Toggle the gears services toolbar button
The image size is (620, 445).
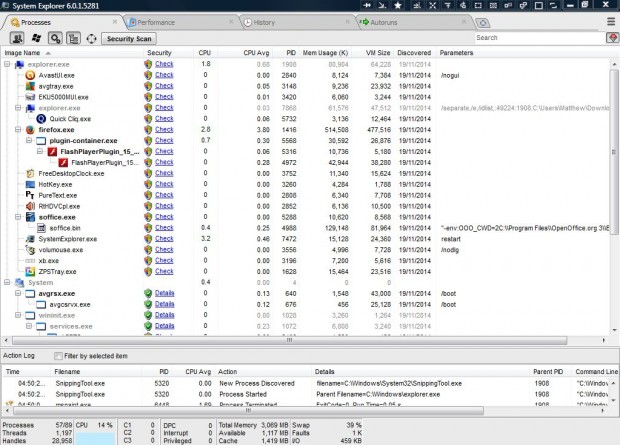55,38
